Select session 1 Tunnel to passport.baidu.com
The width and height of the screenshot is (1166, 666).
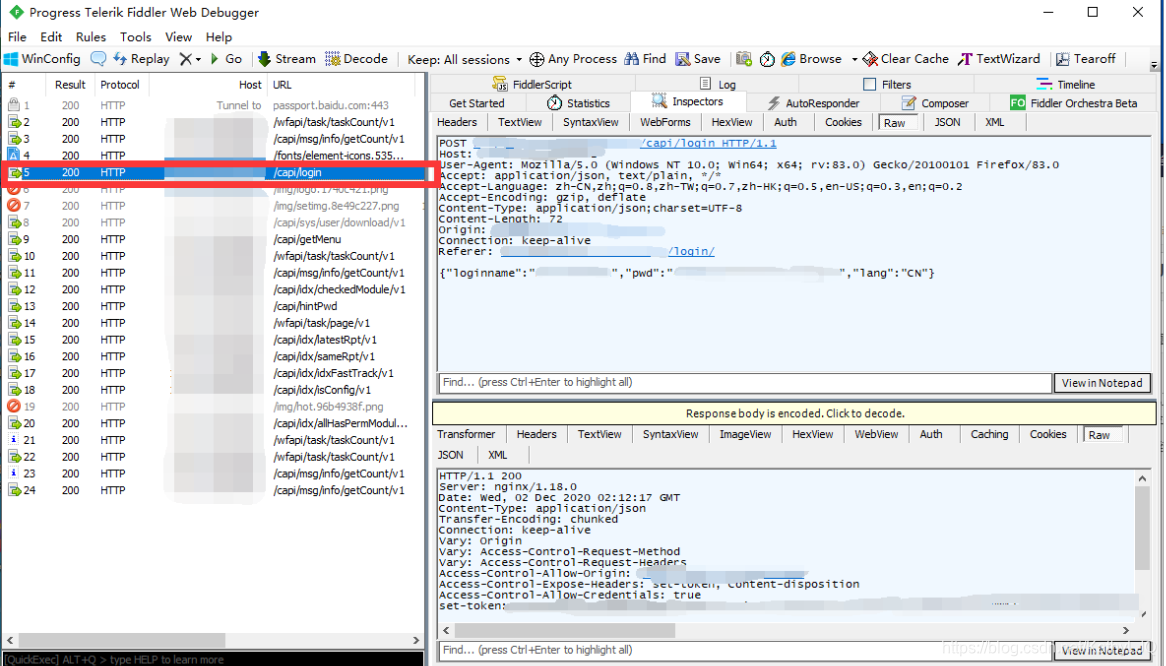point(213,106)
